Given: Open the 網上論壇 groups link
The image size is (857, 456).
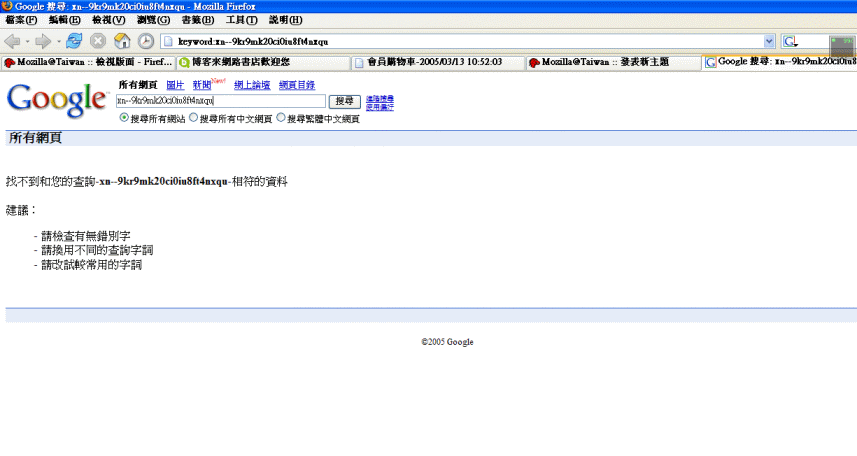Looking at the screenshot, I should point(252,85).
